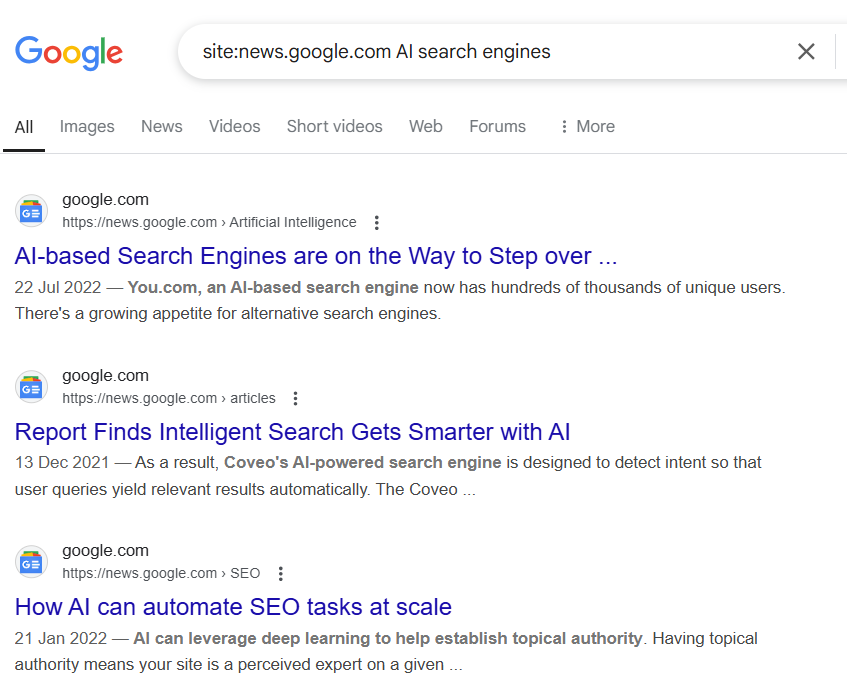Click the Short videos filter
The image size is (847, 688).
[334, 126]
